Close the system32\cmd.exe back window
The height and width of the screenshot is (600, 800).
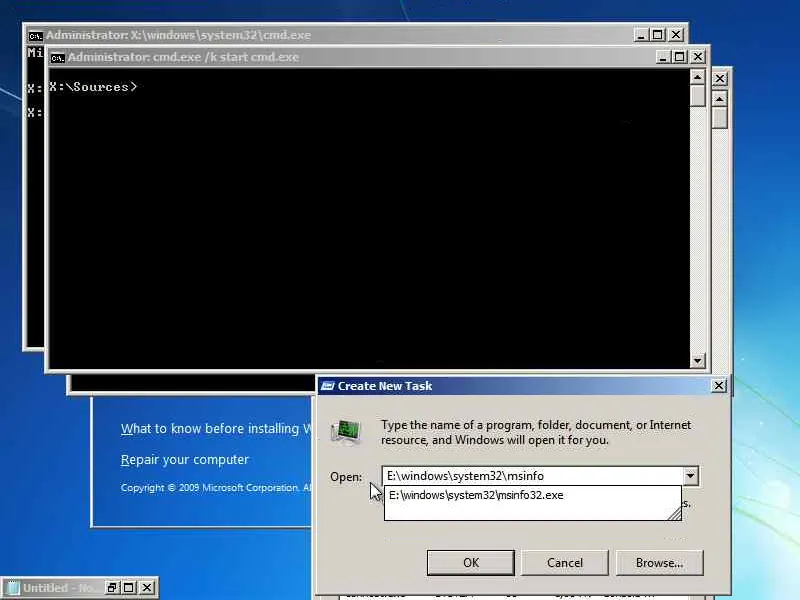676,35
